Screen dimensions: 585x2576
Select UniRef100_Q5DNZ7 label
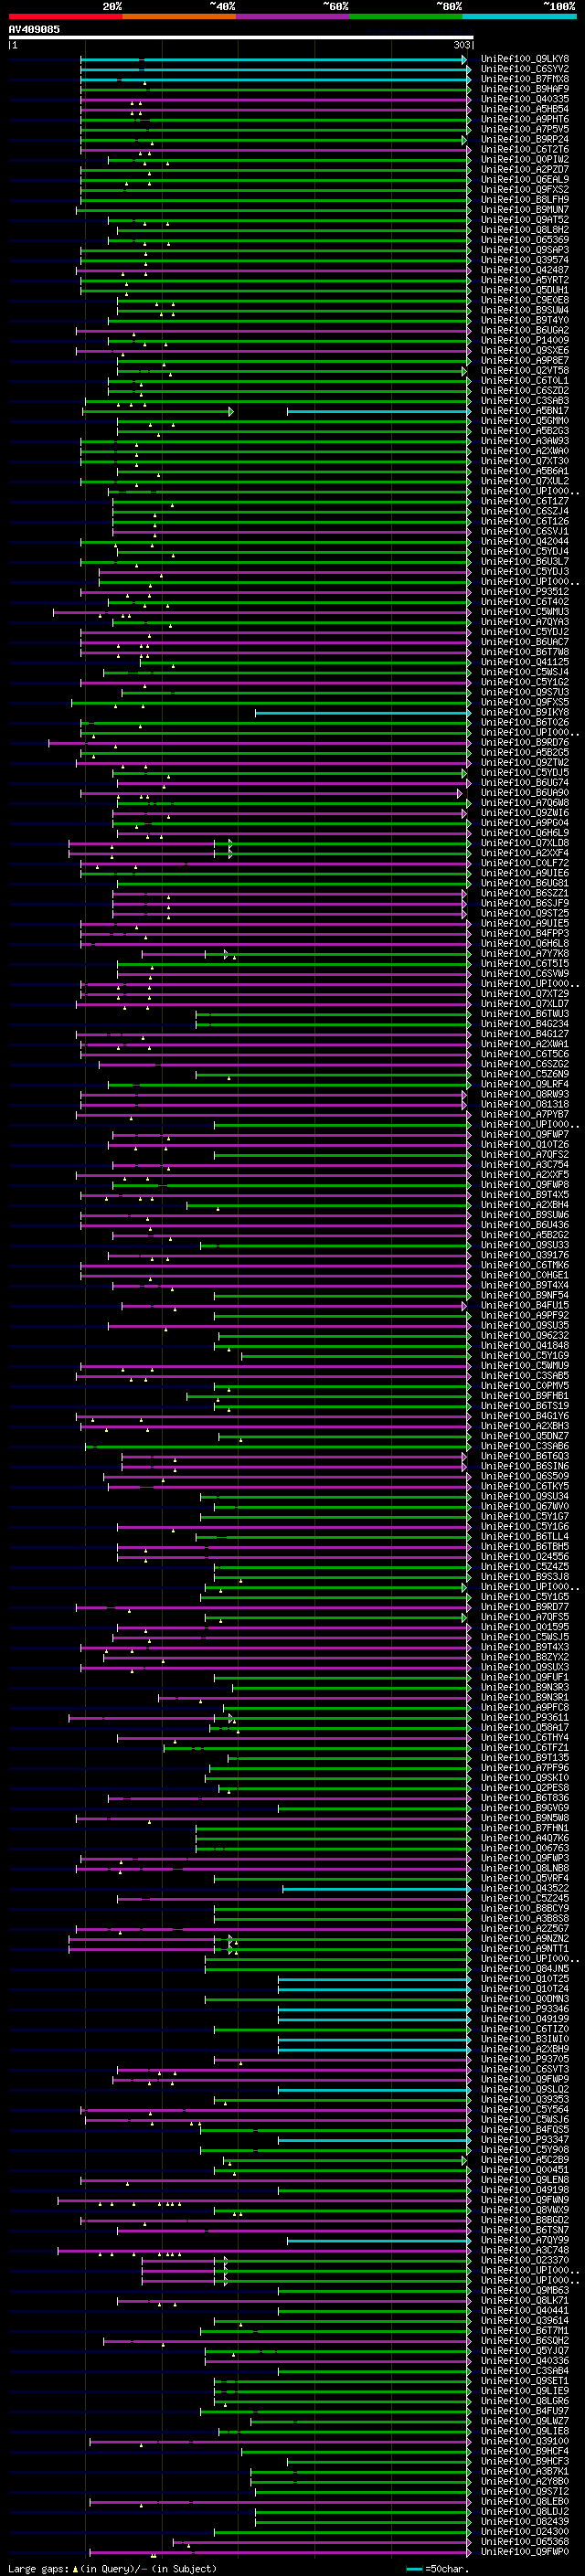(x=525, y=1436)
